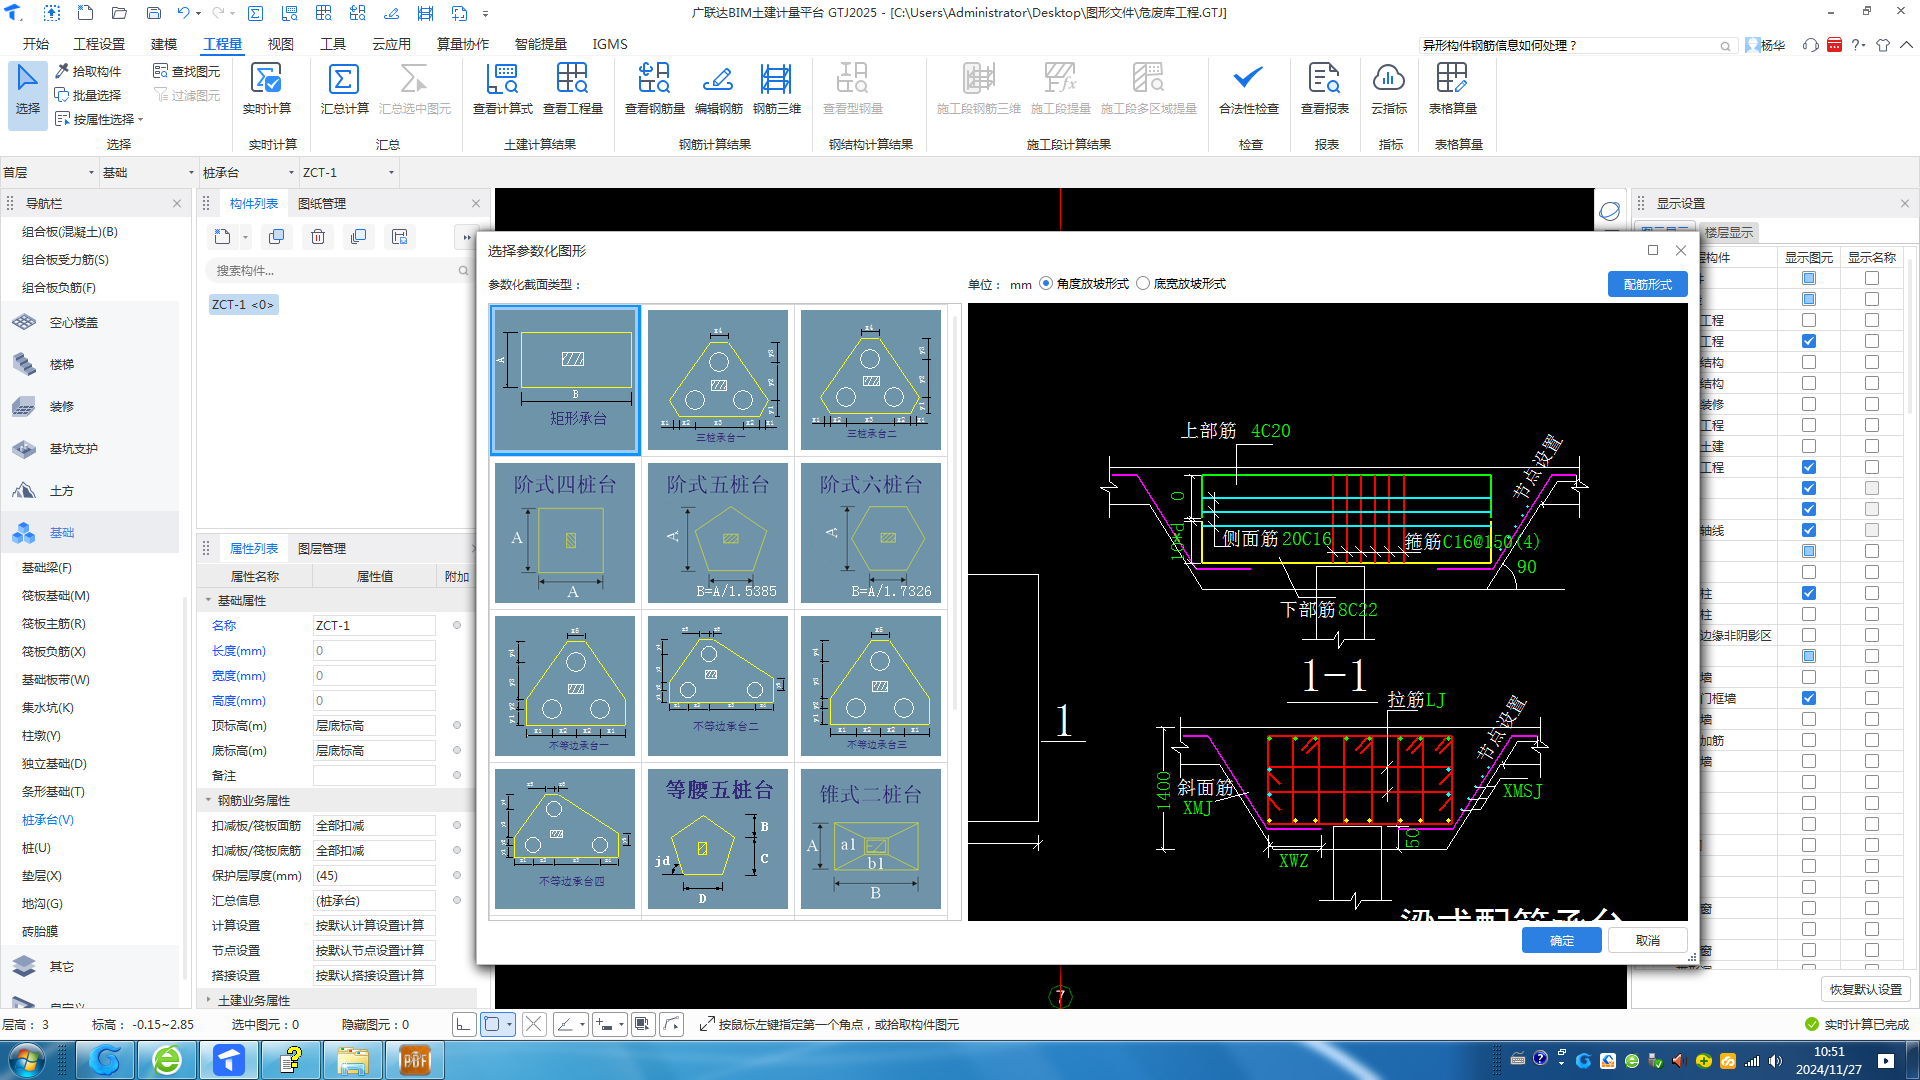Select 底宽放坡形式 radio option
Image resolution: width=1920 pixels, height=1080 pixels.
[1143, 284]
